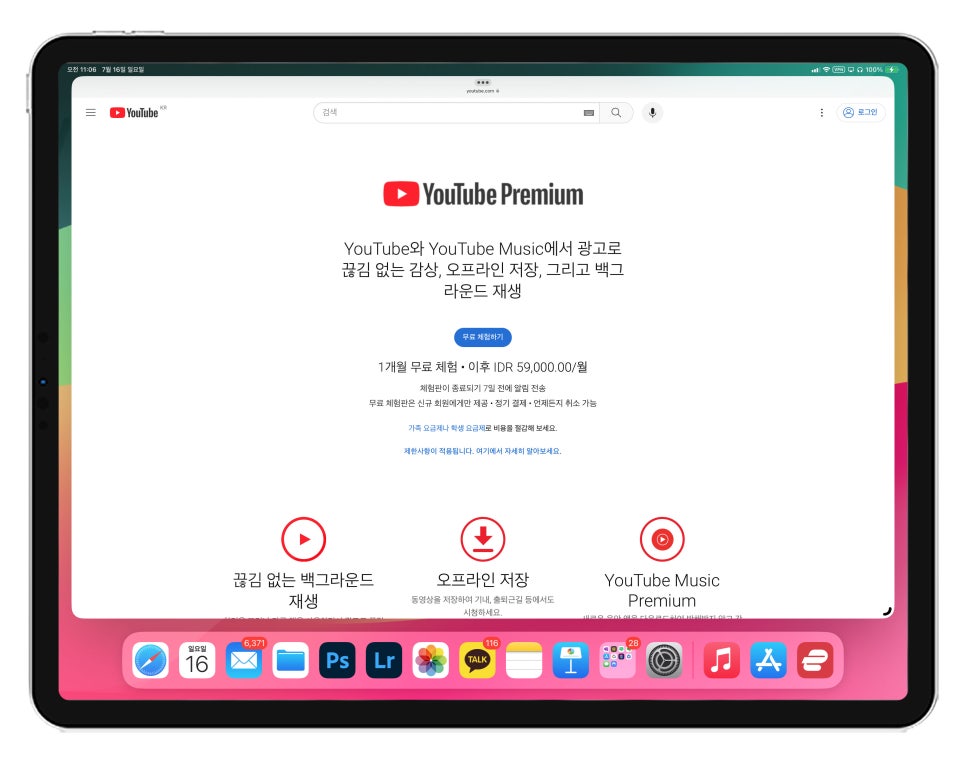Image resolution: width=966 pixels, height=763 pixels.
Task: Grab the window resize handle at the corner
Action: 887,611
